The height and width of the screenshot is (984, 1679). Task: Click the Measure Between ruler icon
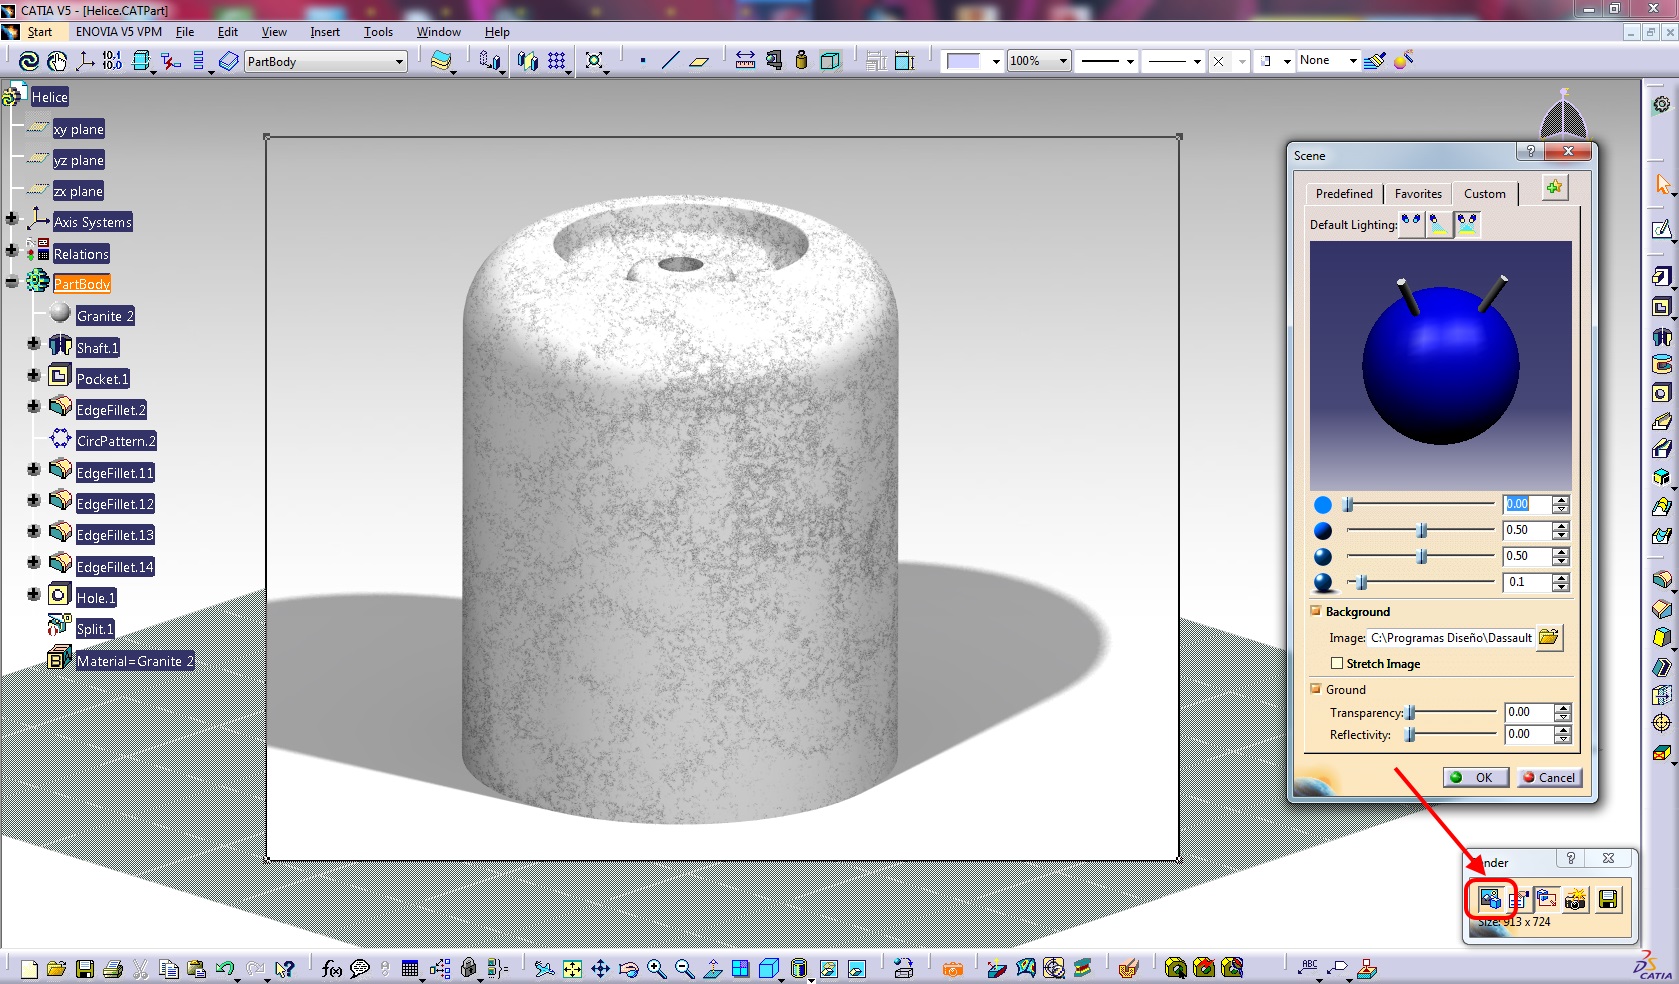(745, 61)
